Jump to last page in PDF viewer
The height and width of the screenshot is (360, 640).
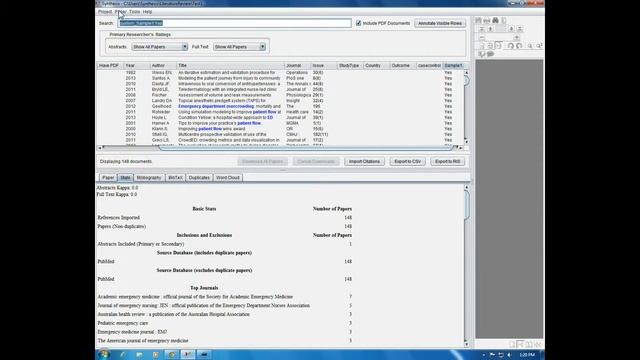click(x=520, y=29)
